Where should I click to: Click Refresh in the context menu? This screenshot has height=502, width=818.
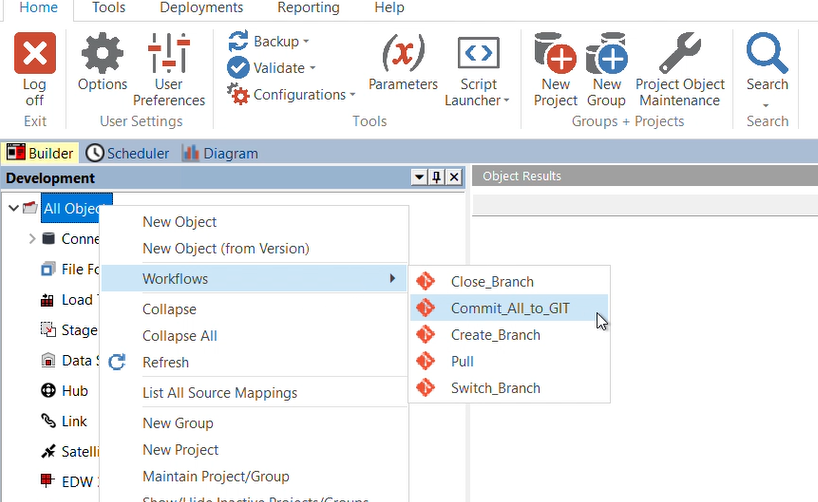165,362
